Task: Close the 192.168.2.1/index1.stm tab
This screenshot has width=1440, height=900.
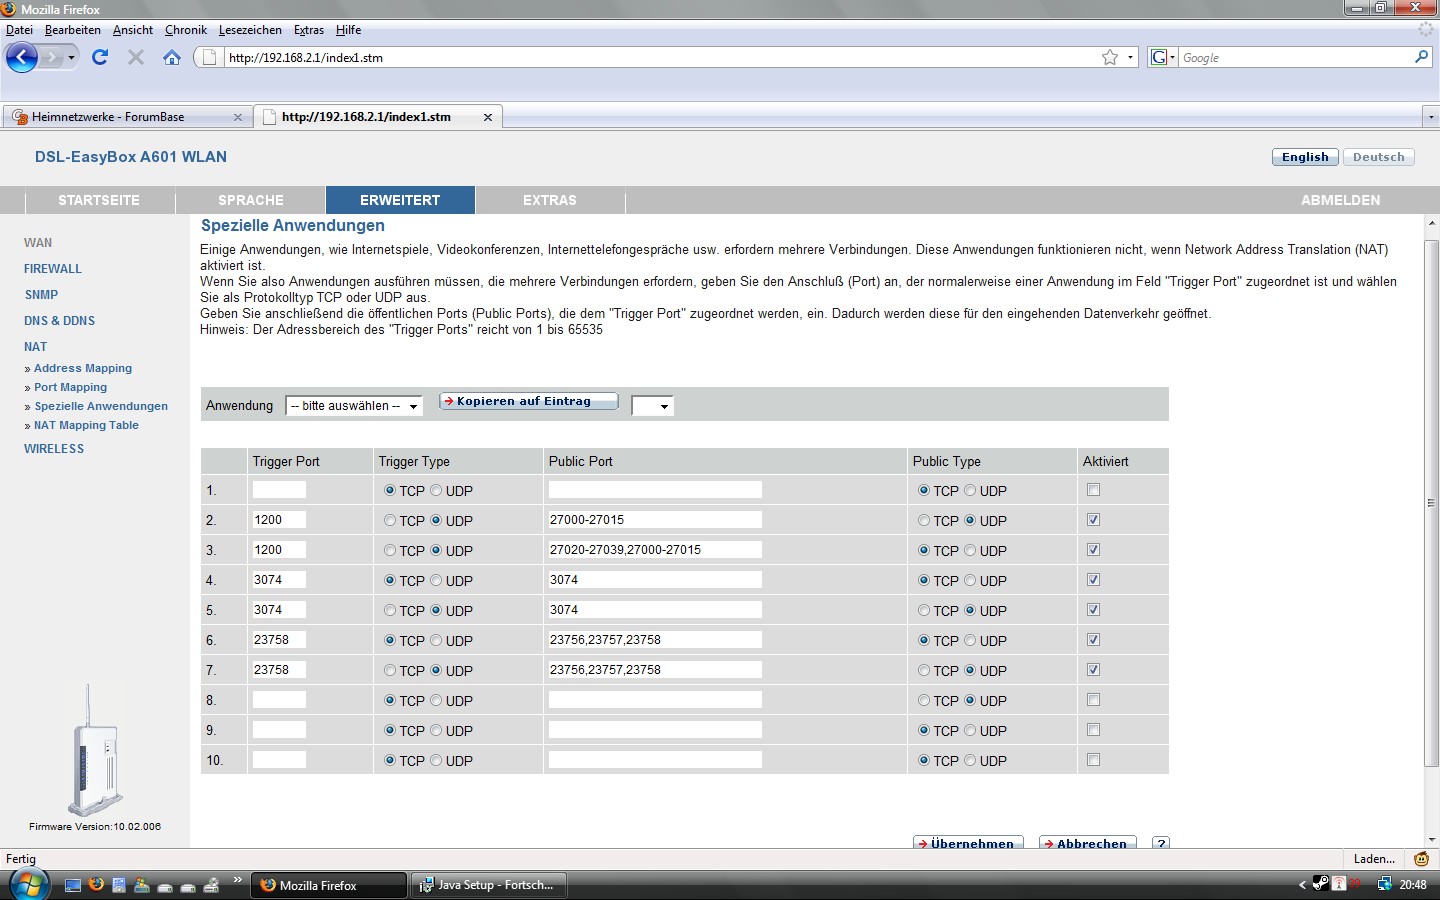Action: click(x=488, y=117)
